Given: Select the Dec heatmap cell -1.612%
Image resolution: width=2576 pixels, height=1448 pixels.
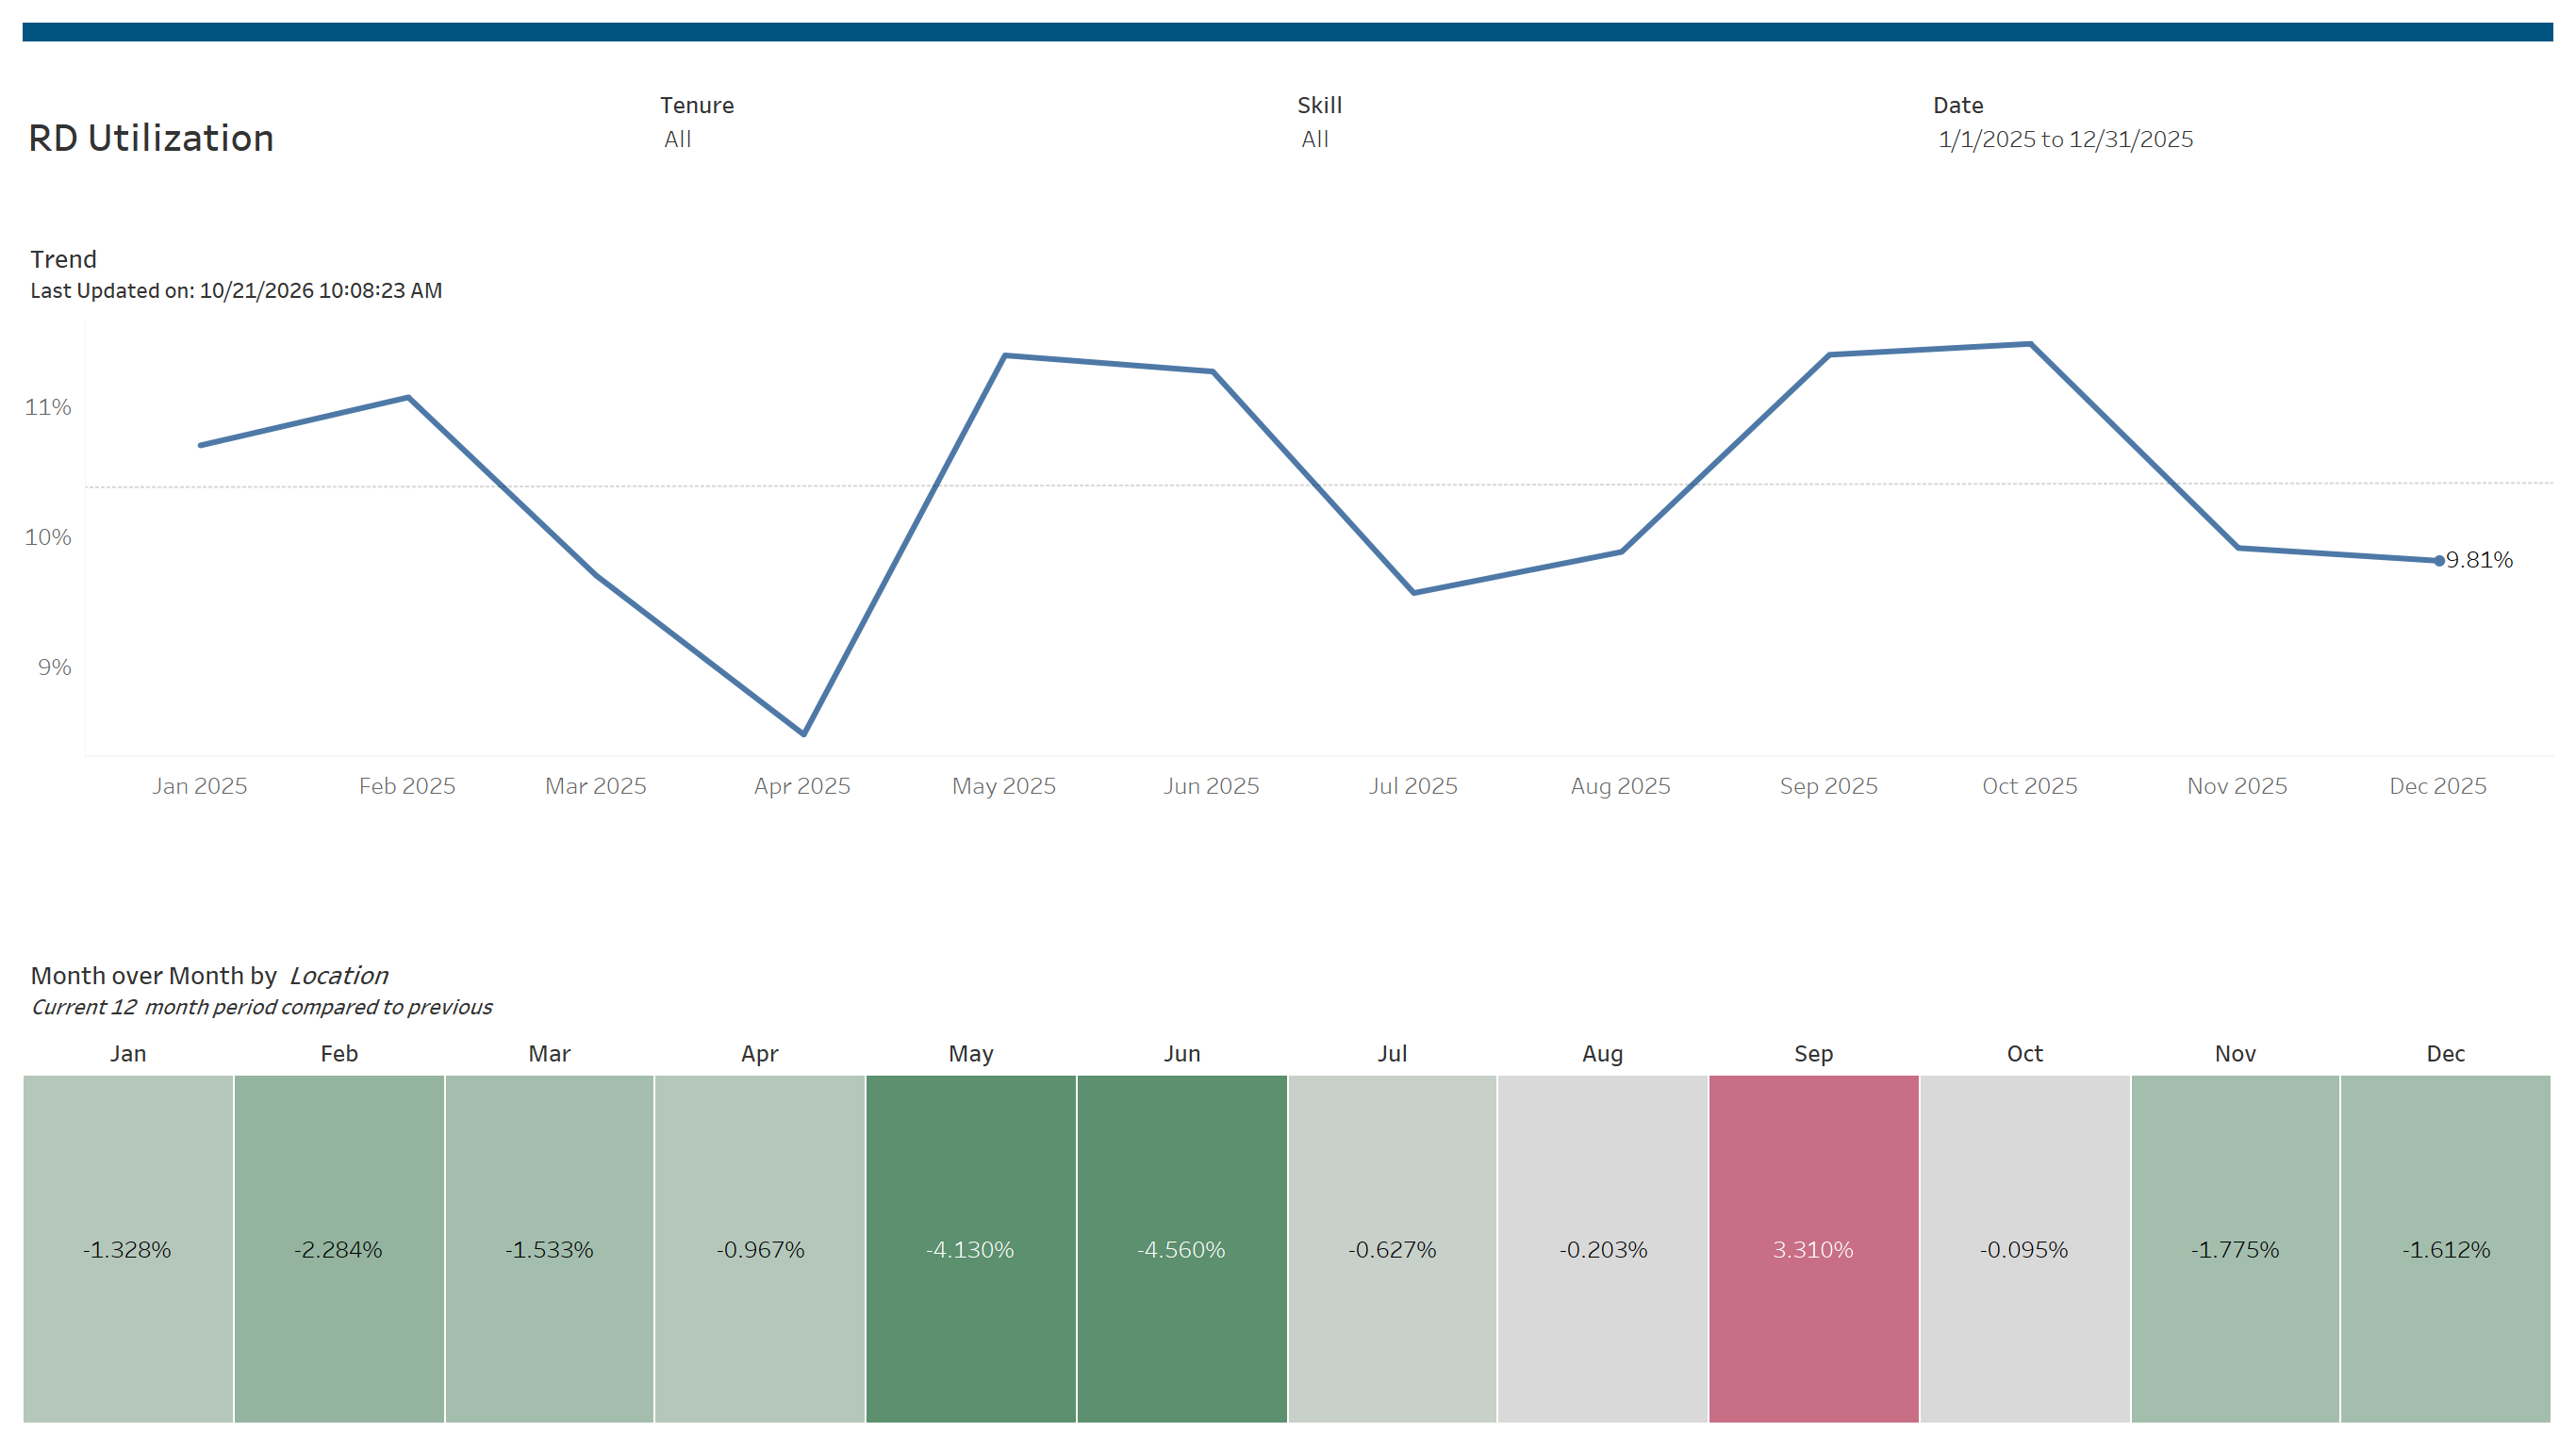Looking at the screenshot, I should (2446, 1249).
